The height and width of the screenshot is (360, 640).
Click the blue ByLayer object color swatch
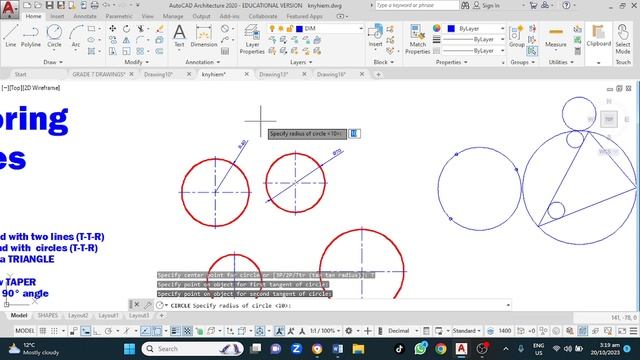(x=451, y=29)
